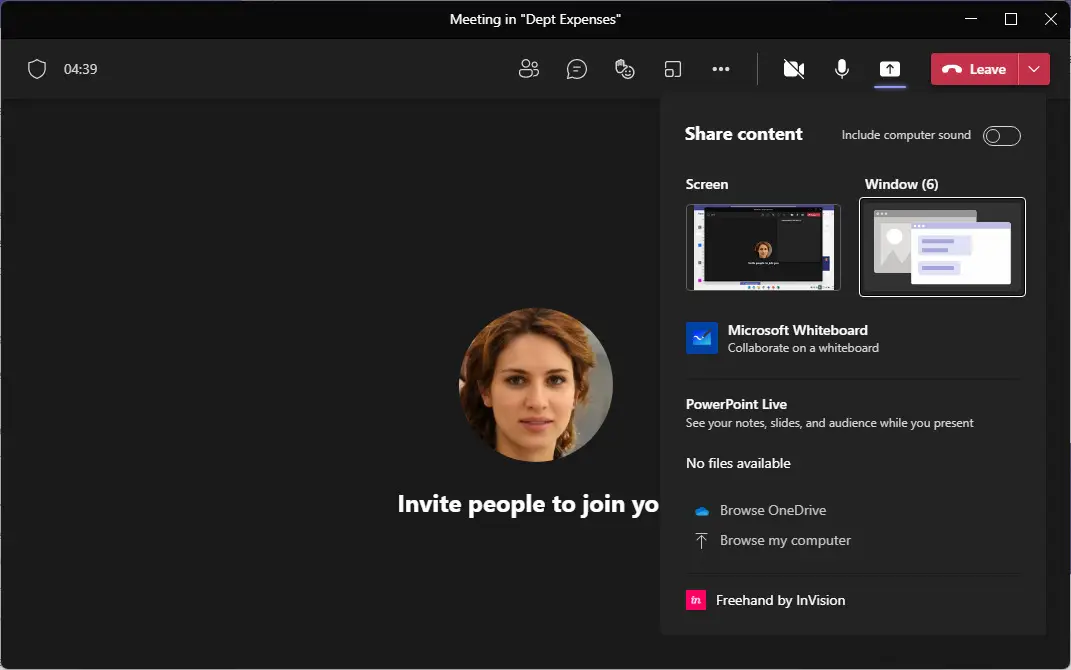Expand the Leave options dropdown arrow
The image size is (1071, 670).
click(1034, 69)
